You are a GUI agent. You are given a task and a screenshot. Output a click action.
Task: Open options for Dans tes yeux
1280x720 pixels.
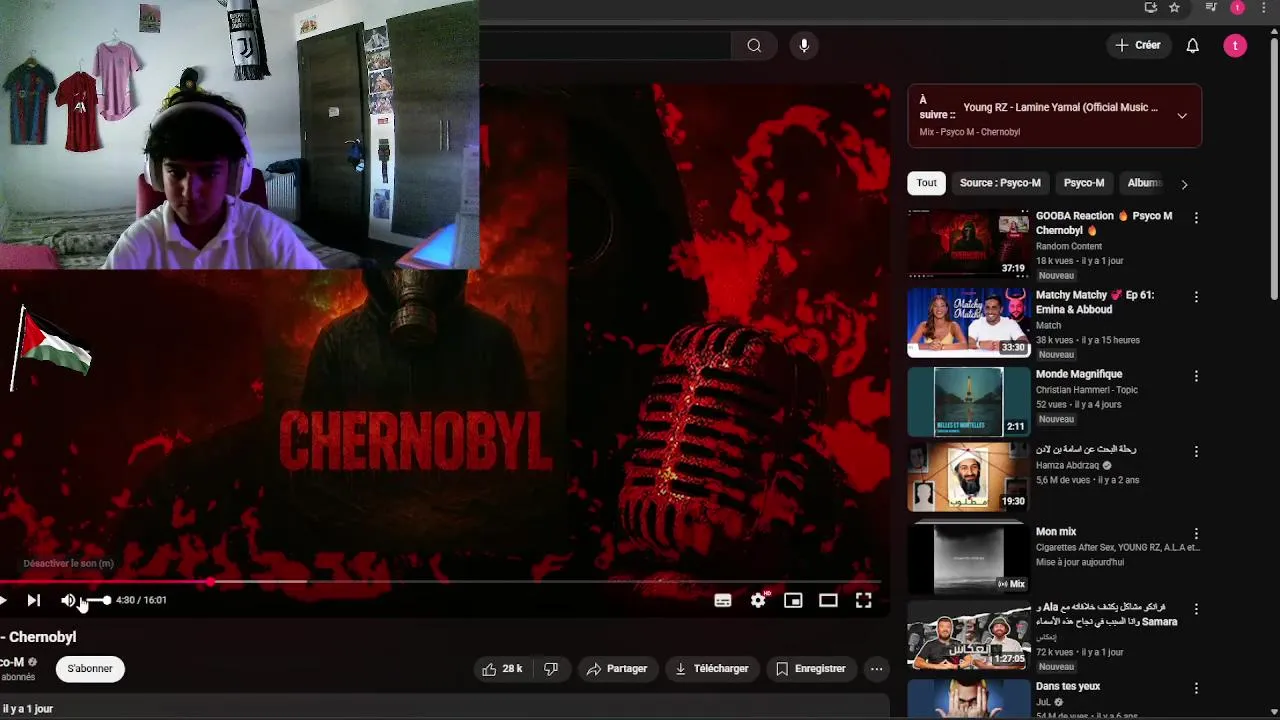click(1196, 688)
